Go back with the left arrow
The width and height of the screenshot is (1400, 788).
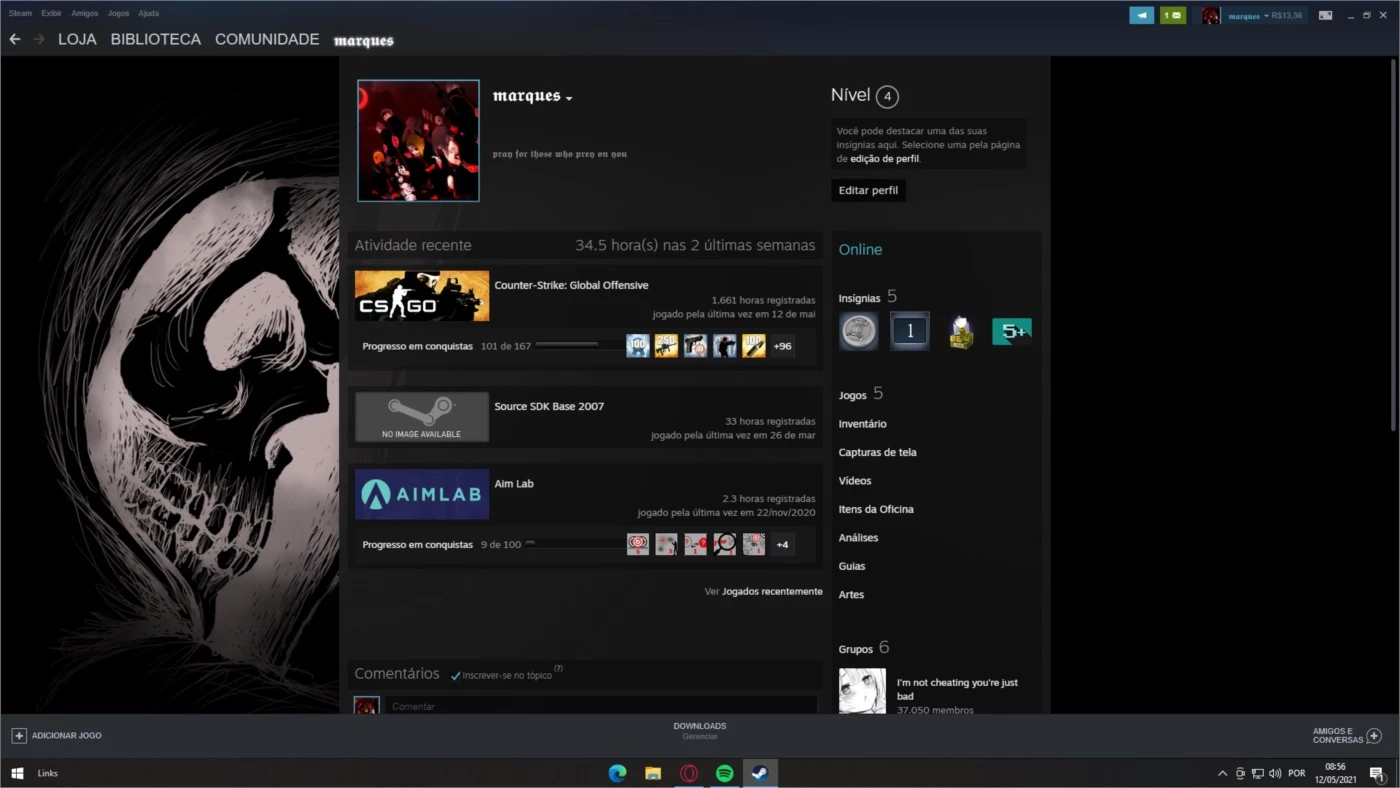pos(14,39)
